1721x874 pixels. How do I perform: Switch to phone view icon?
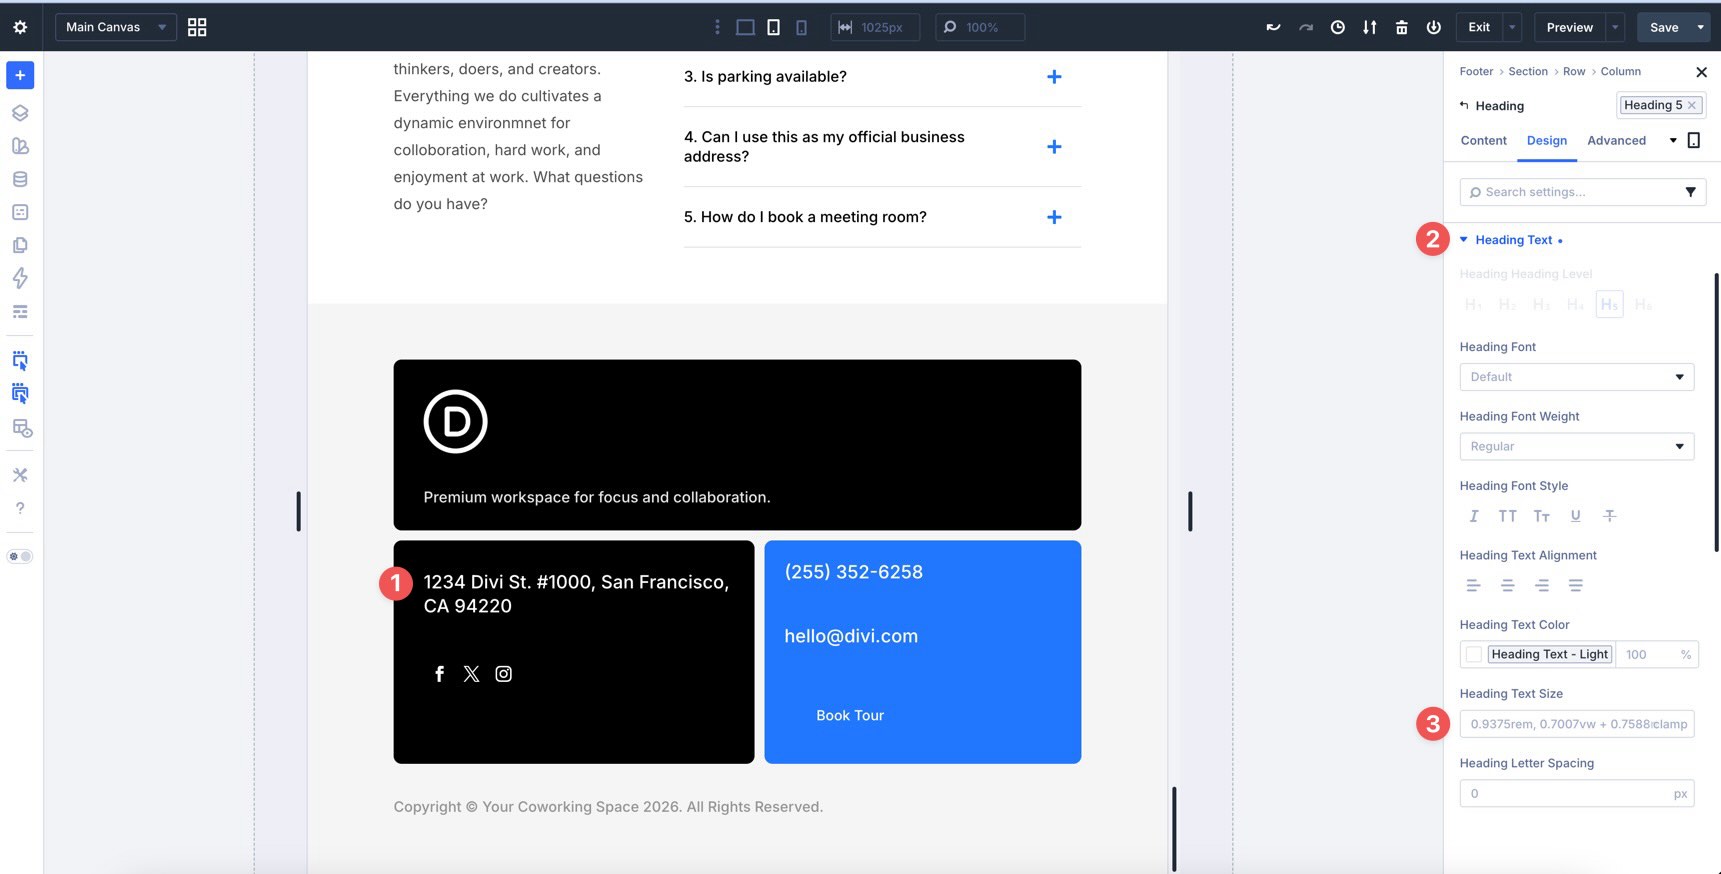pos(801,27)
